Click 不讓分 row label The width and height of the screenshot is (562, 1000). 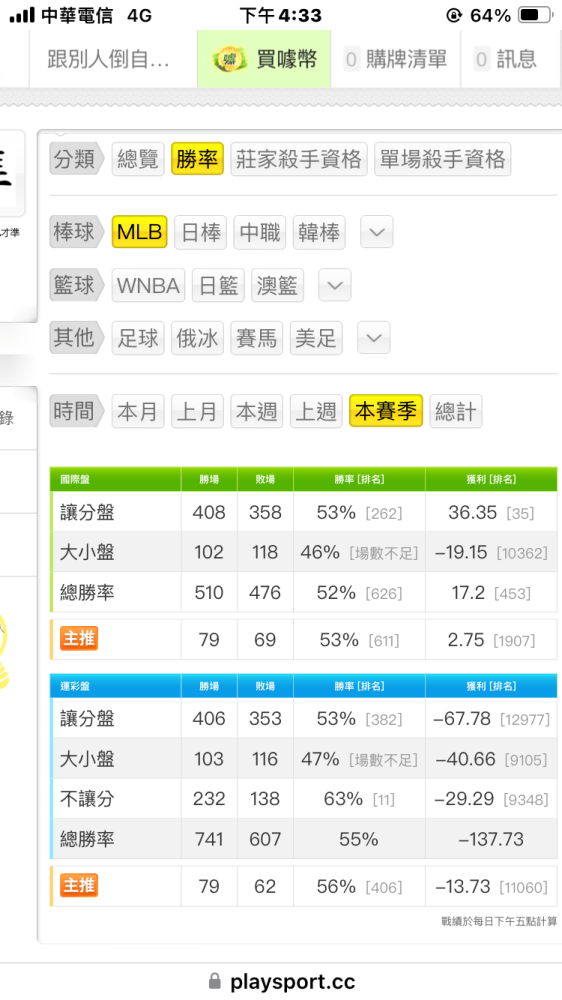[x=87, y=798]
